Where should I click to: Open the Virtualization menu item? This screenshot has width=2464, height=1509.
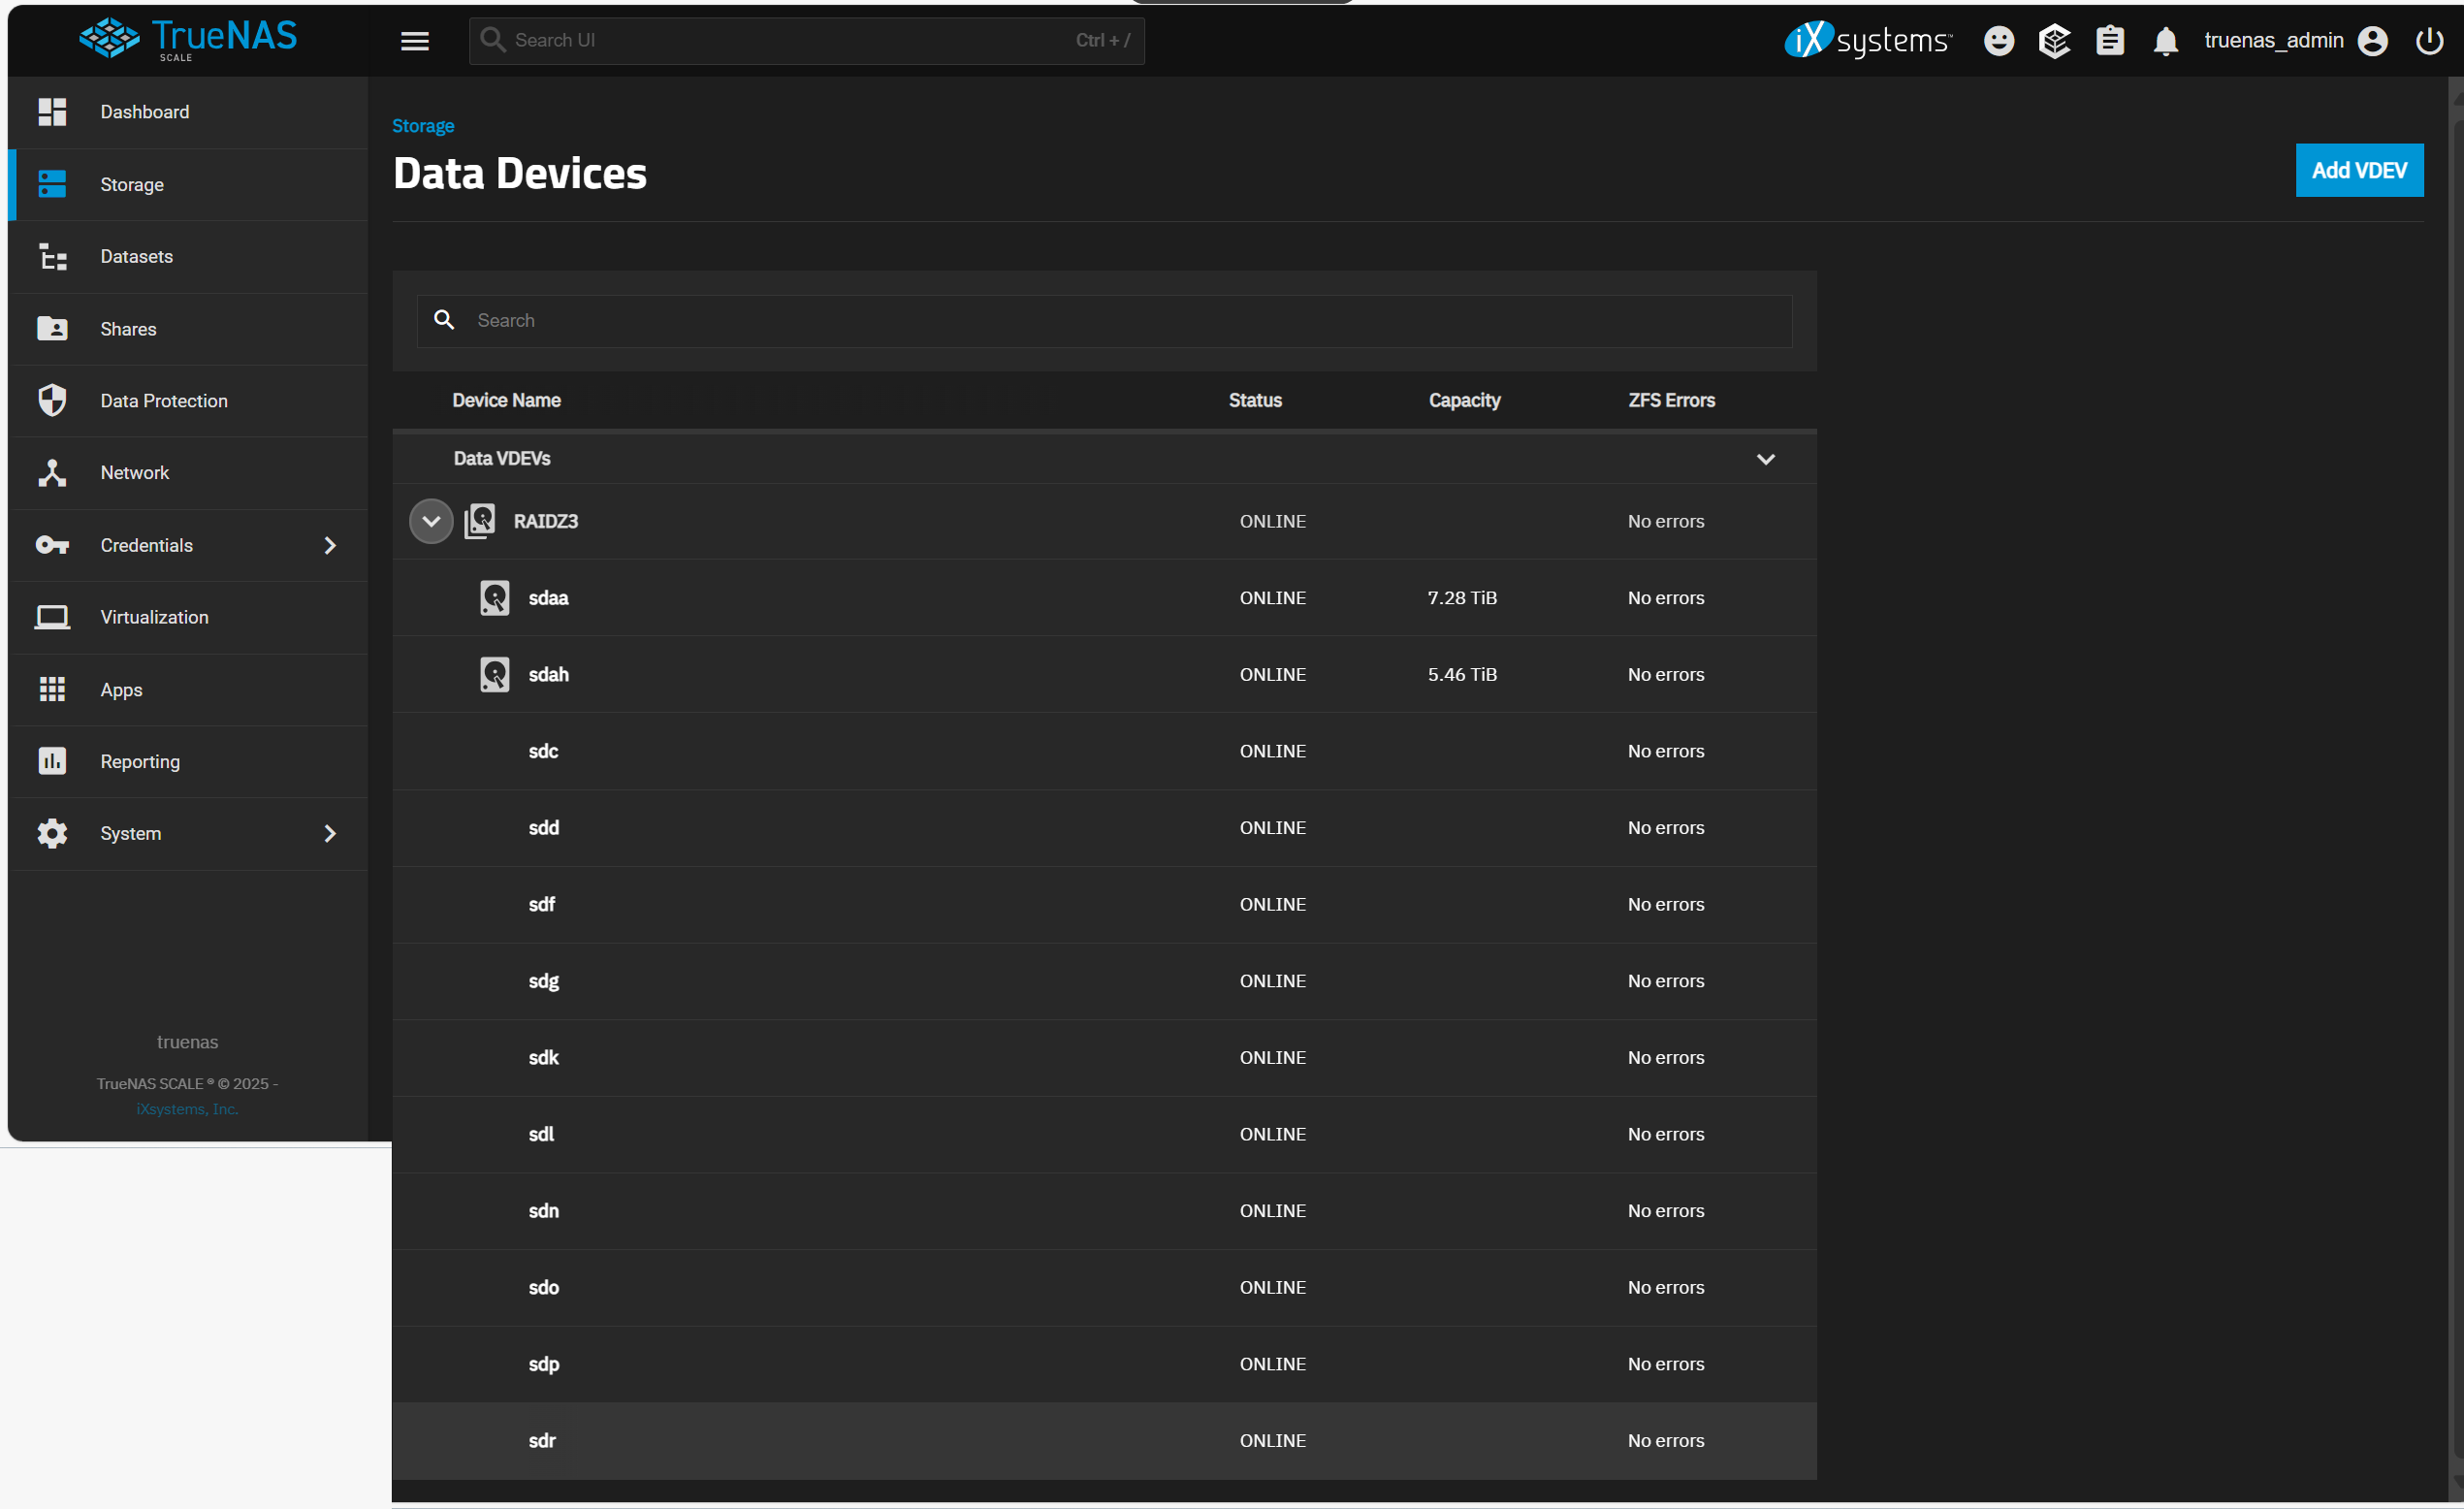pyautogui.click(x=154, y=617)
